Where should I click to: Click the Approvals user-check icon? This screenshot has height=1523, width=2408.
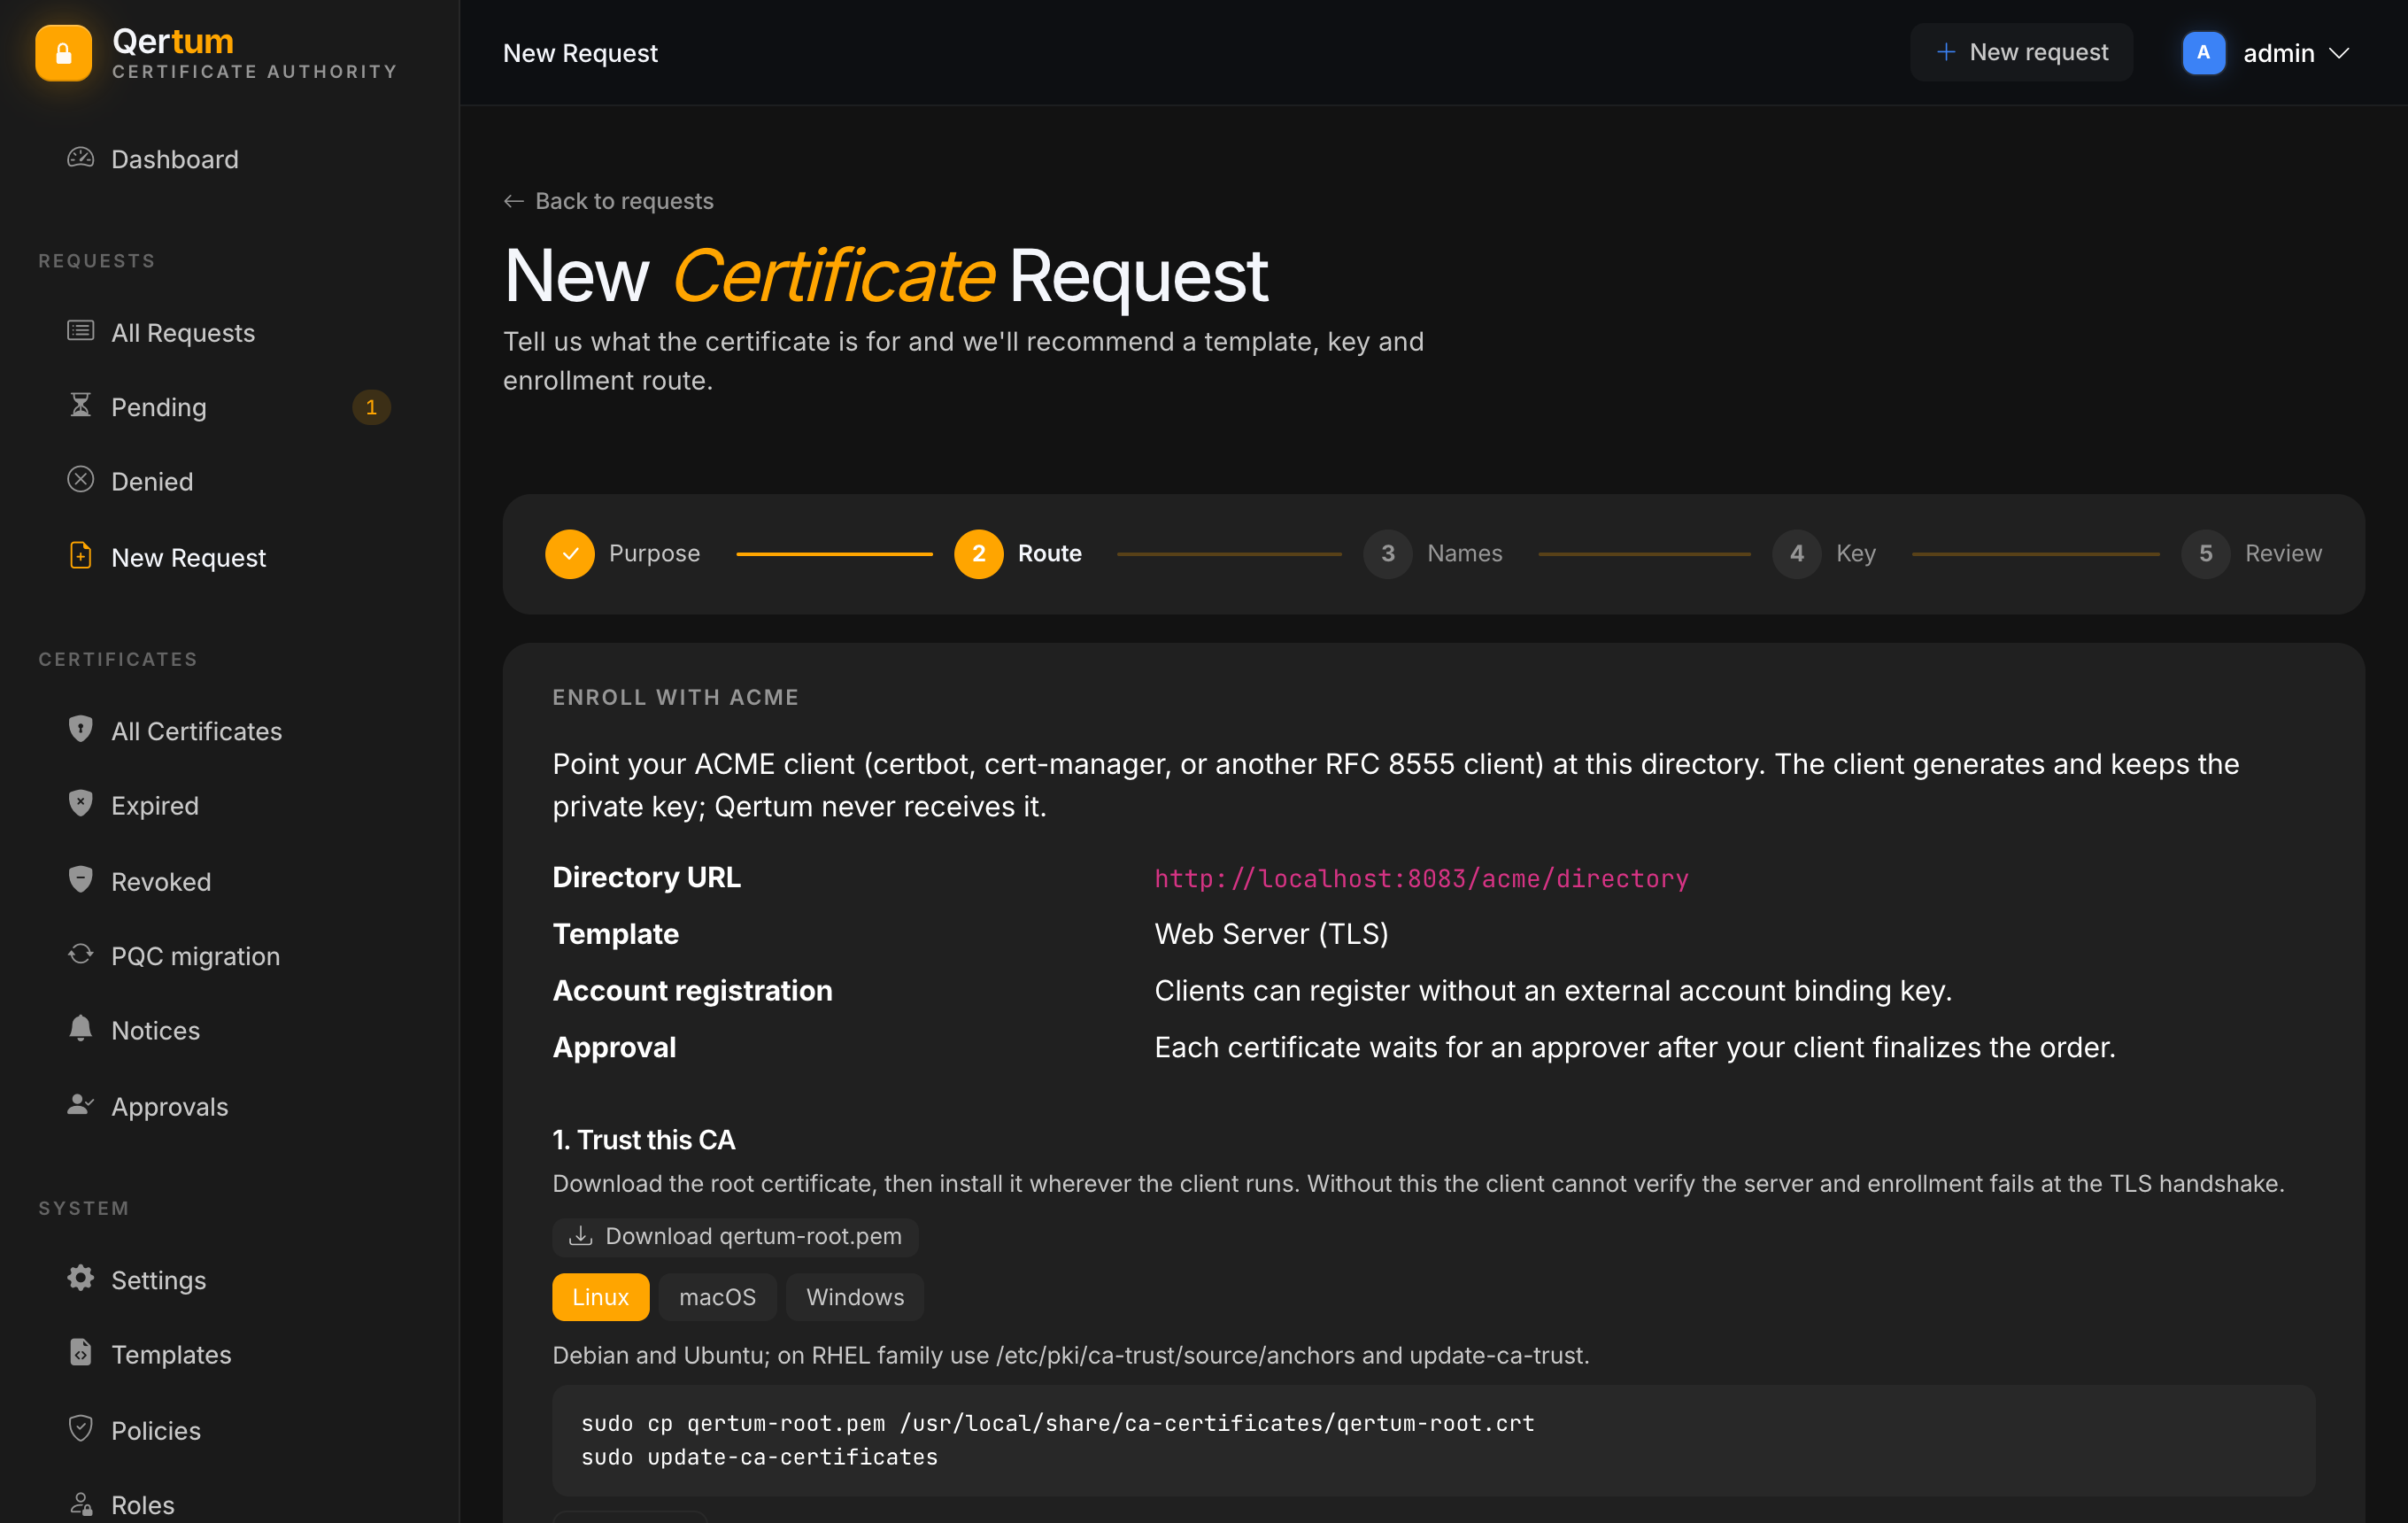80,1105
